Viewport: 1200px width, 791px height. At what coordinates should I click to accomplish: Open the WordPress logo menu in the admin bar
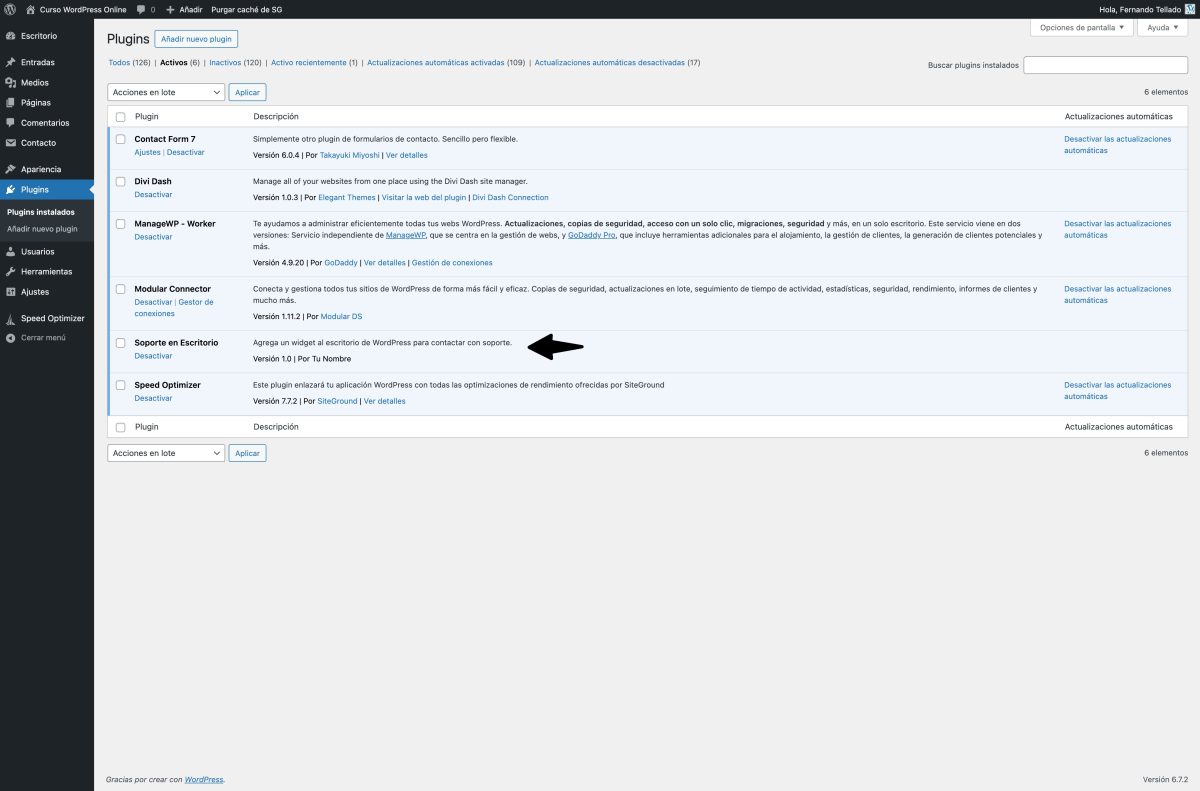tap(12, 9)
